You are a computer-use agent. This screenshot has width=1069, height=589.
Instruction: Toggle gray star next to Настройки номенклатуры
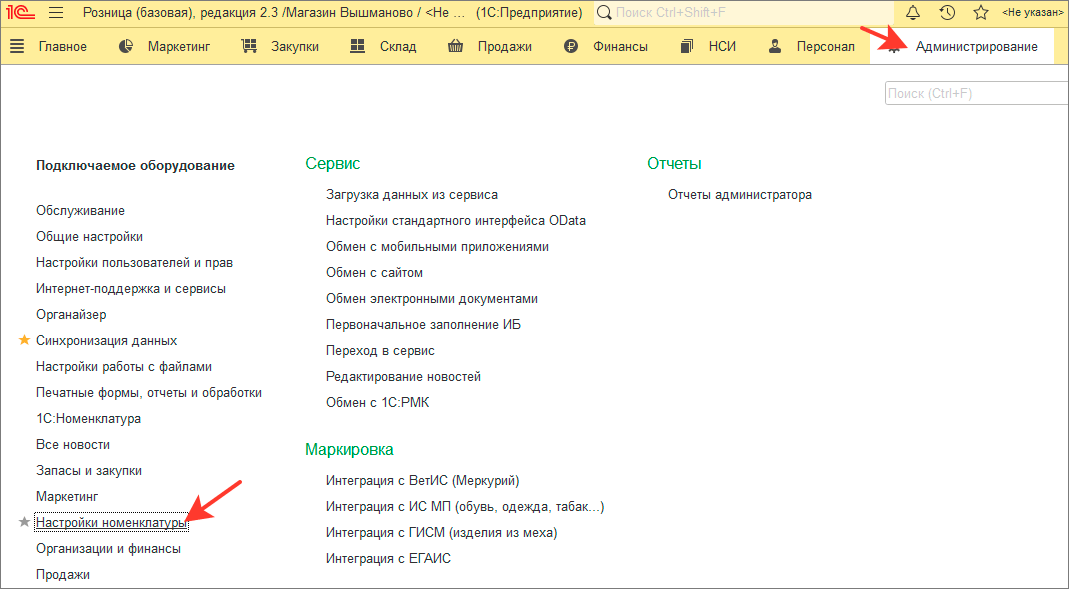tap(25, 522)
